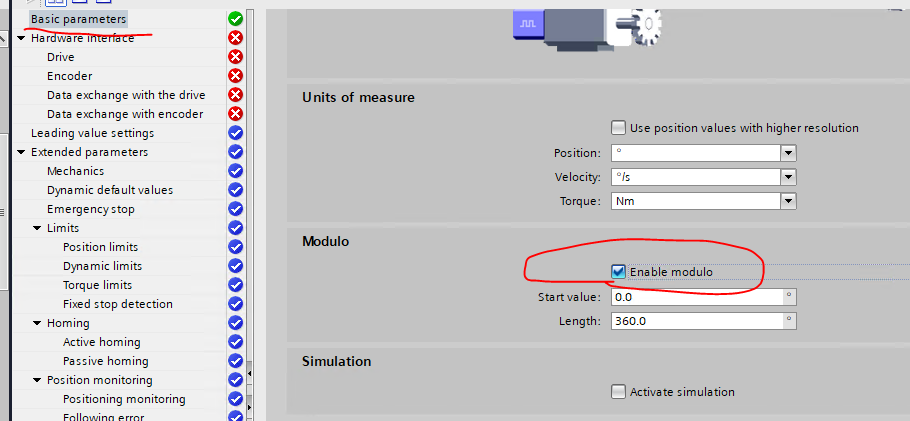This screenshot has width=910, height=421.
Task: Select Basic parameters in the navigation tree
Action: point(78,19)
